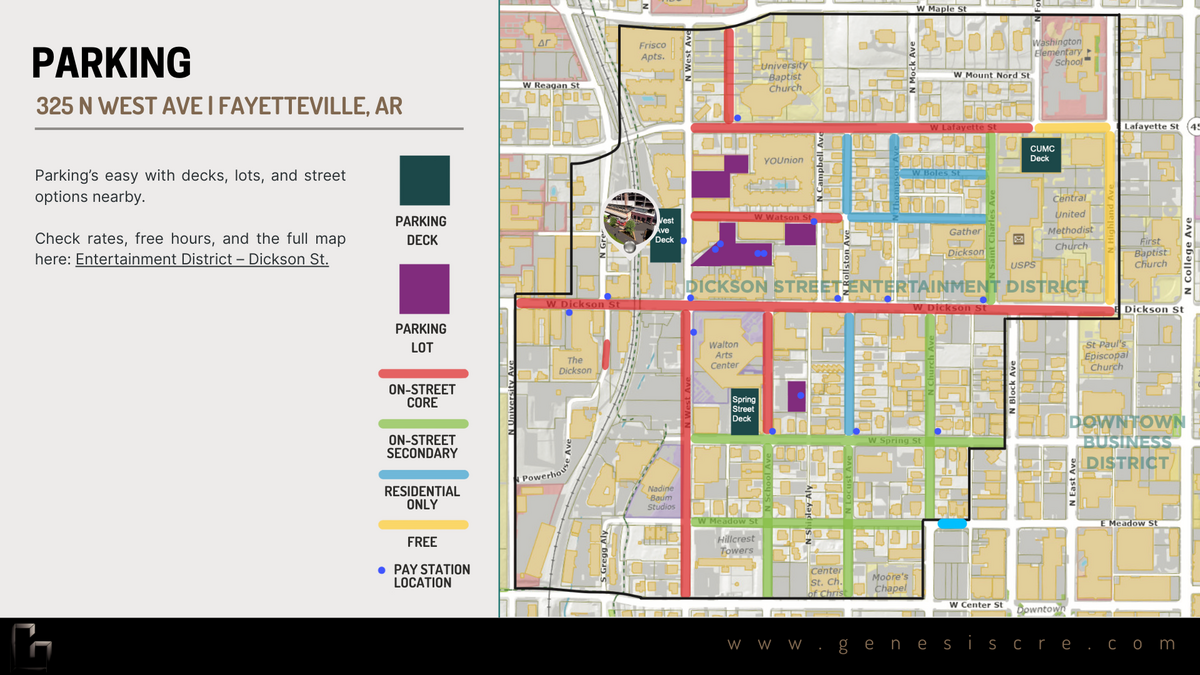Click the circular property photo marker
This screenshot has height=675, width=1200.
pyautogui.click(x=630, y=221)
